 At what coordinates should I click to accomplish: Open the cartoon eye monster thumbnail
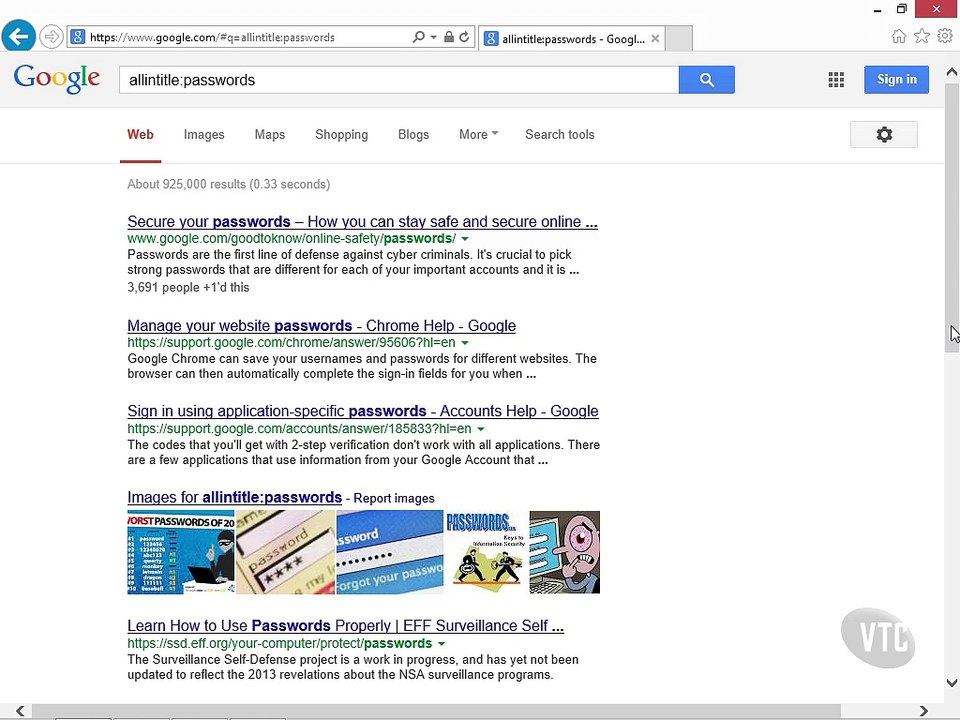coord(564,552)
